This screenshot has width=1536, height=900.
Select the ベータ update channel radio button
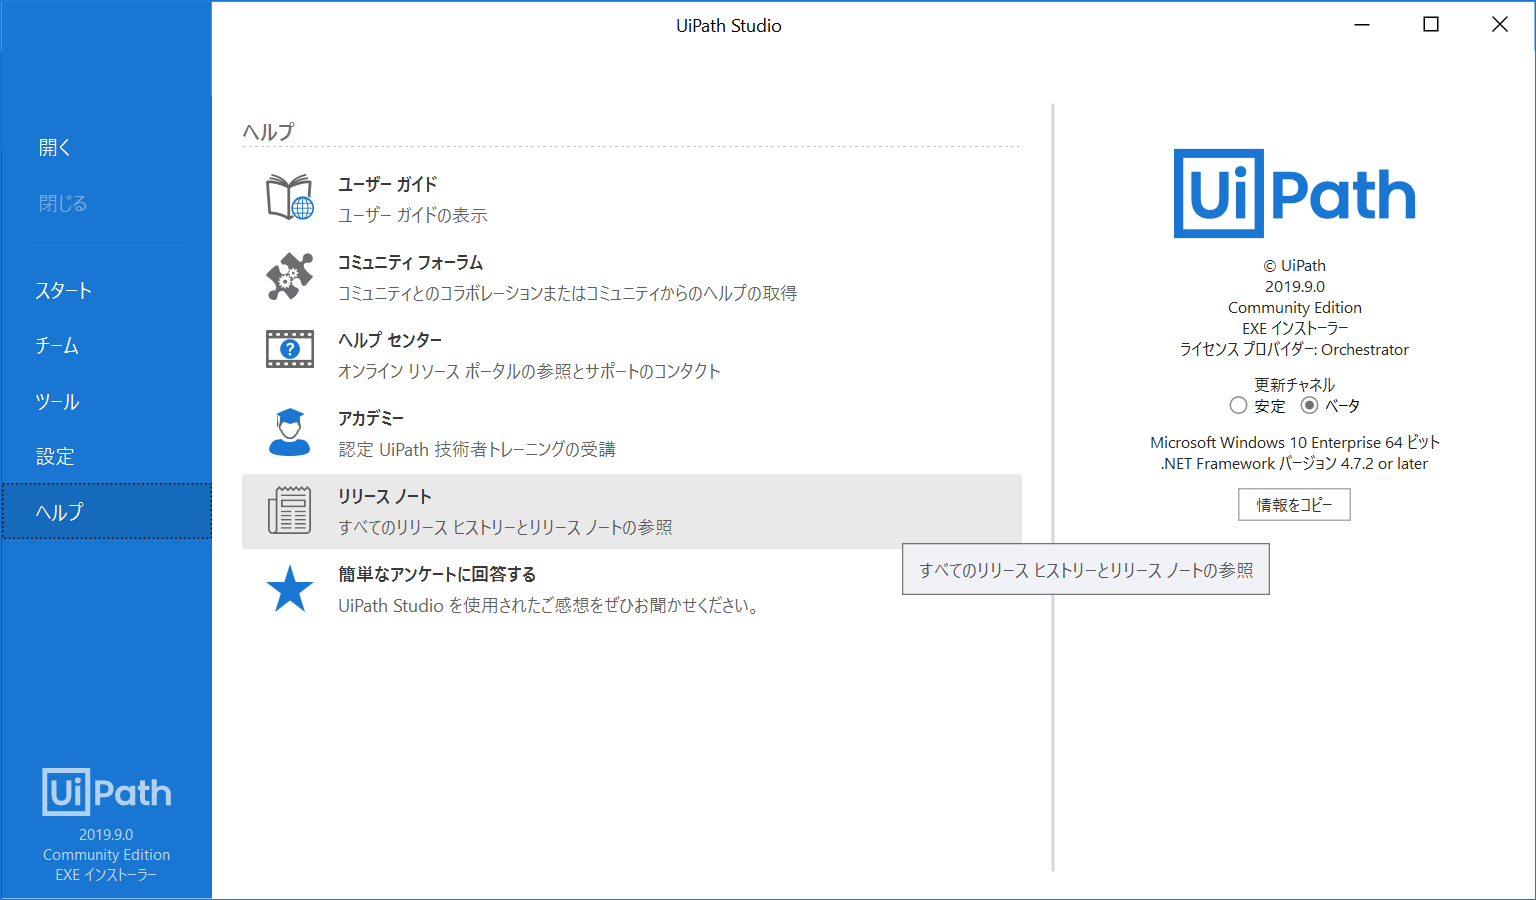tap(1310, 405)
